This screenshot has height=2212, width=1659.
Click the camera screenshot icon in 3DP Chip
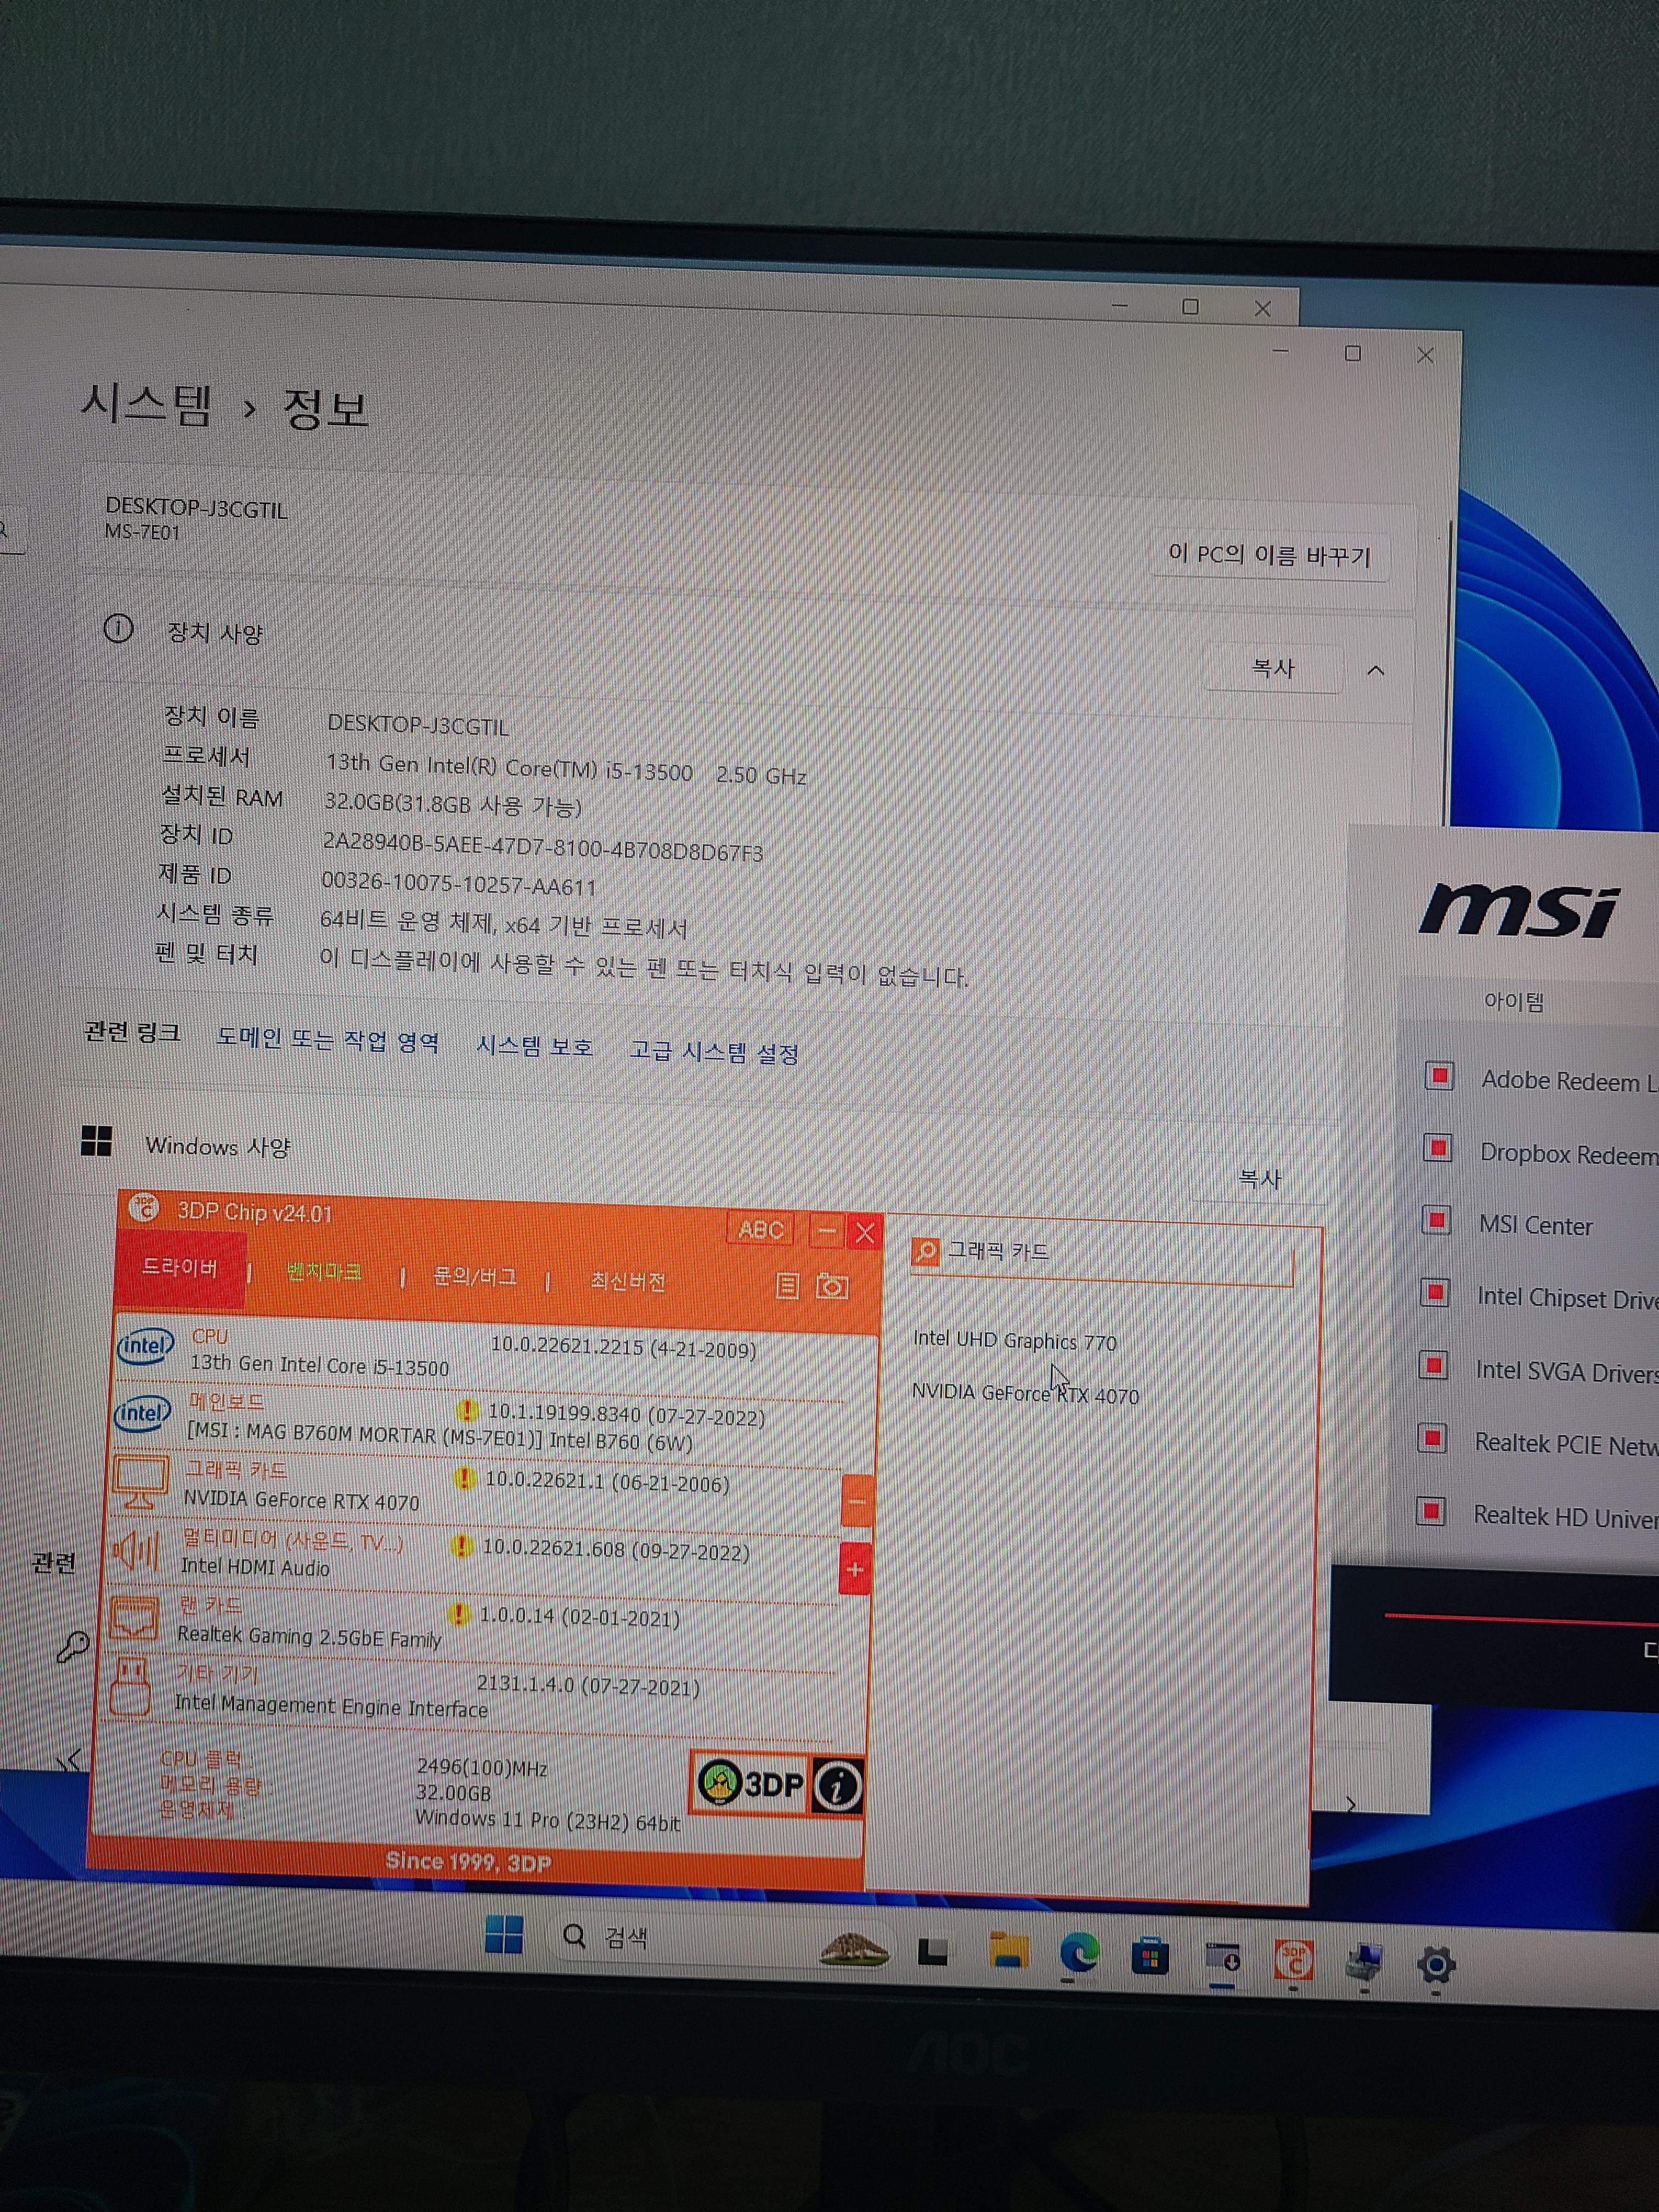tap(832, 1286)
